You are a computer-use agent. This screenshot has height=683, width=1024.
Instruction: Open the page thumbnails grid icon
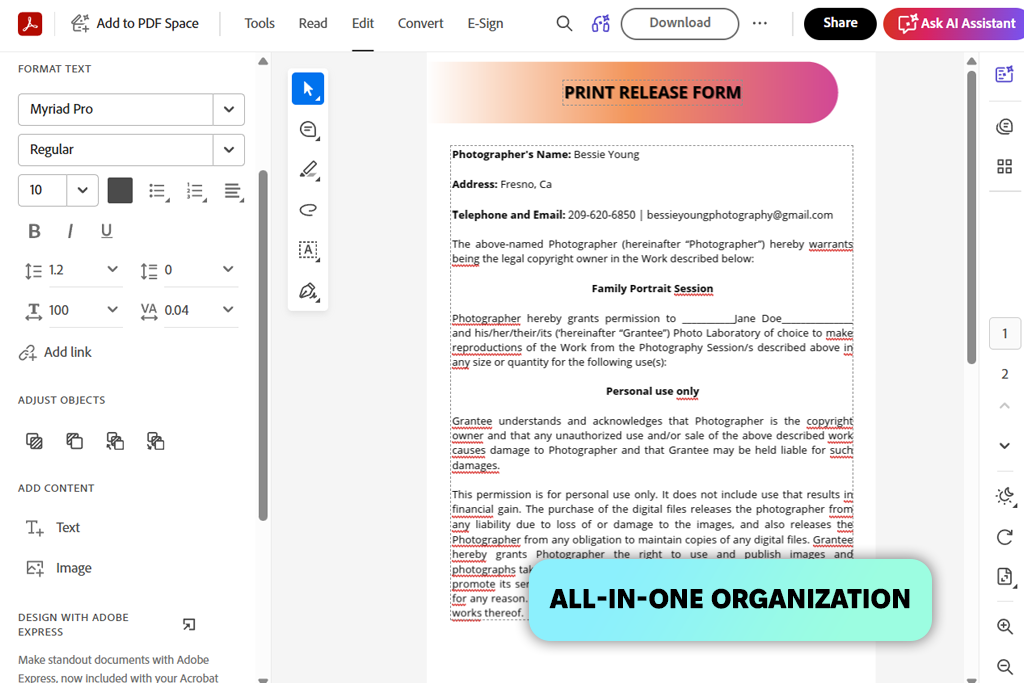tap(1004, 167)
